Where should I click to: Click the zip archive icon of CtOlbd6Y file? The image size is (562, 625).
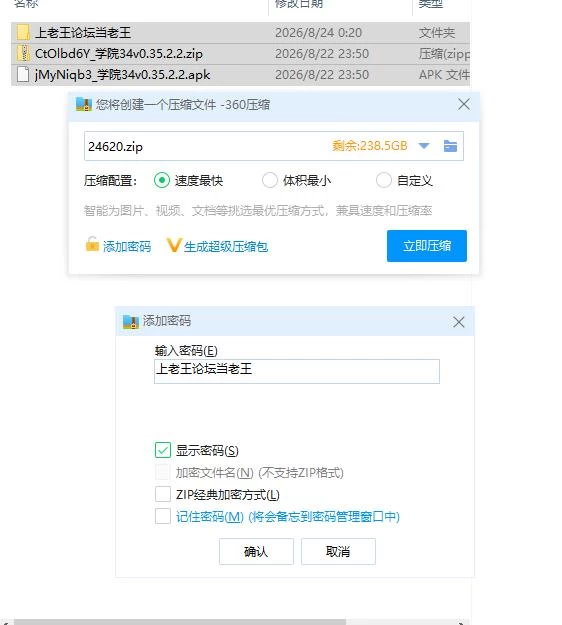click(23, 53)
